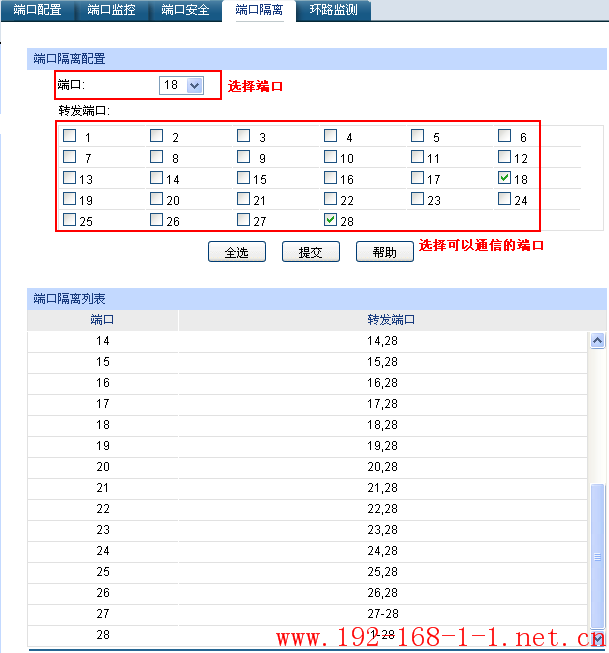Viewport: 609px width, 653px height.
Task: Check forwarding port 16 checkbox
Action: [x=331, y=177]
